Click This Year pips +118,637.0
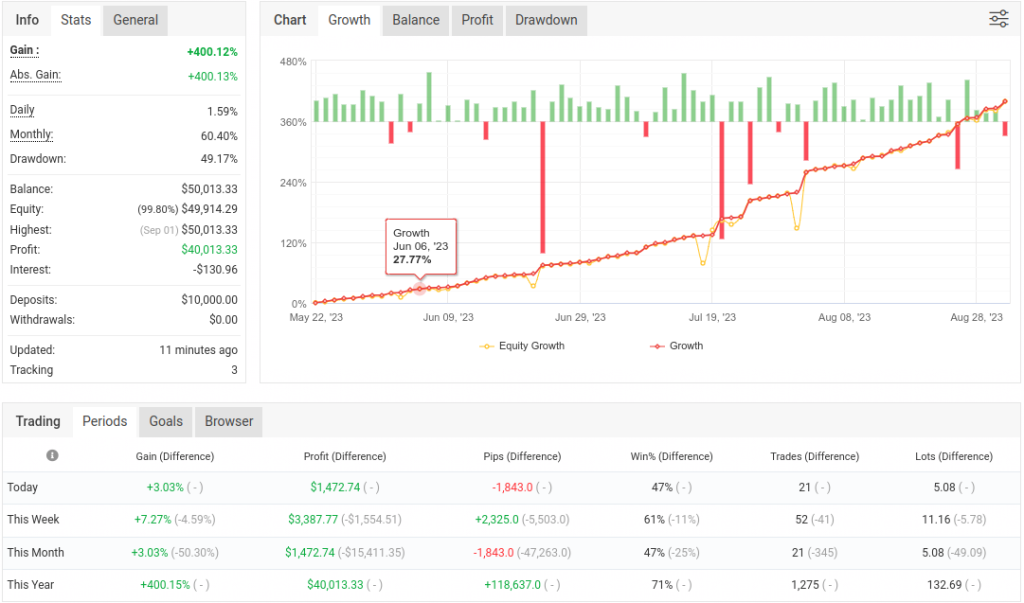Screen dimensions: 1024x603 click(512, 585)
